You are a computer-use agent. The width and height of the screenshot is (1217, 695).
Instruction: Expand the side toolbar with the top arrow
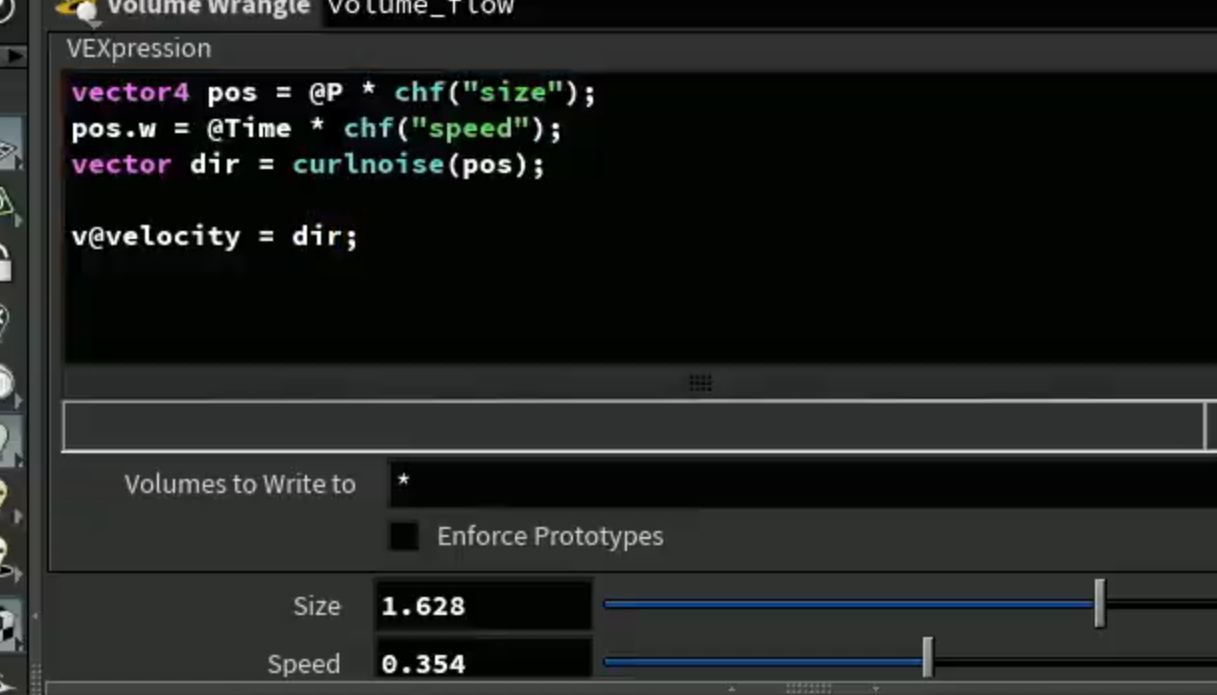(x=14, y=57)
